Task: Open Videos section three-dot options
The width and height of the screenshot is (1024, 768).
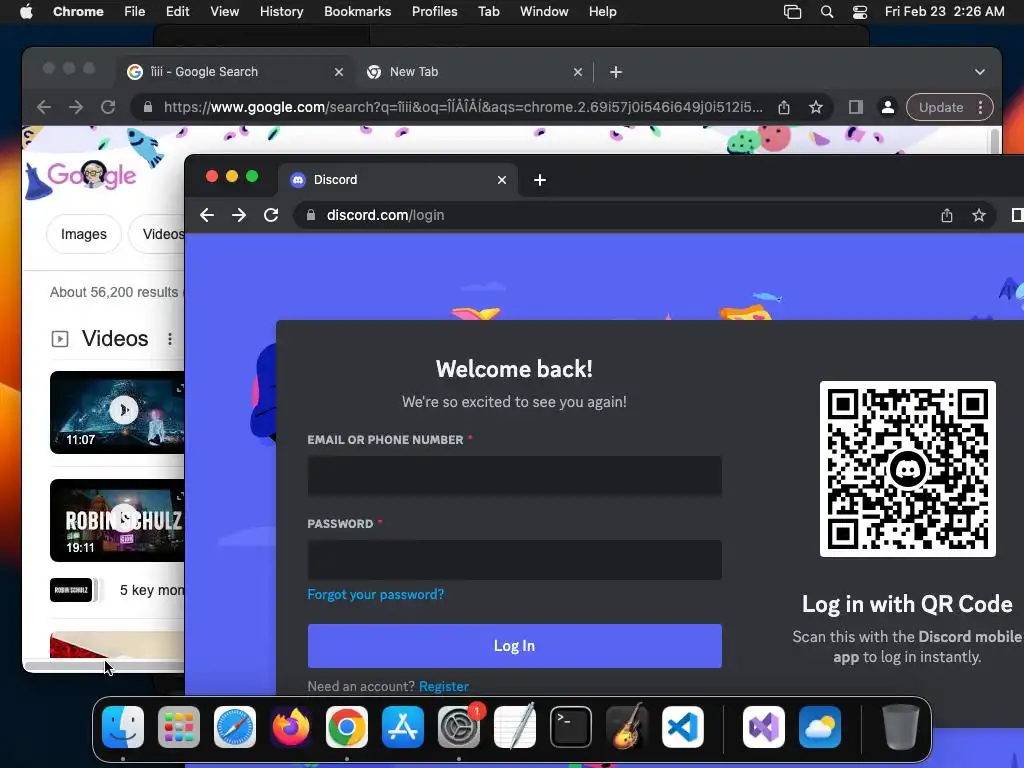Action: point(170,338)
